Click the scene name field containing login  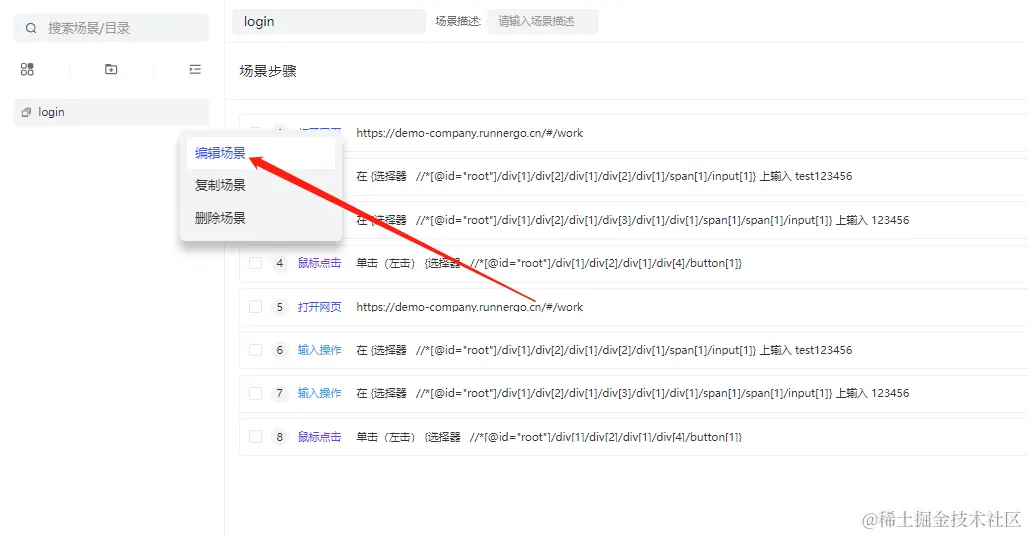click(329, 22)
